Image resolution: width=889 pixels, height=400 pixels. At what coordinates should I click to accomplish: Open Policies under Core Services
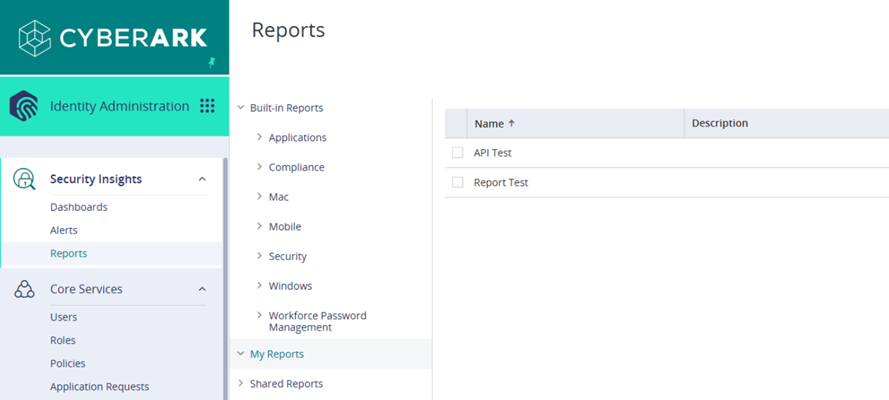67,363
